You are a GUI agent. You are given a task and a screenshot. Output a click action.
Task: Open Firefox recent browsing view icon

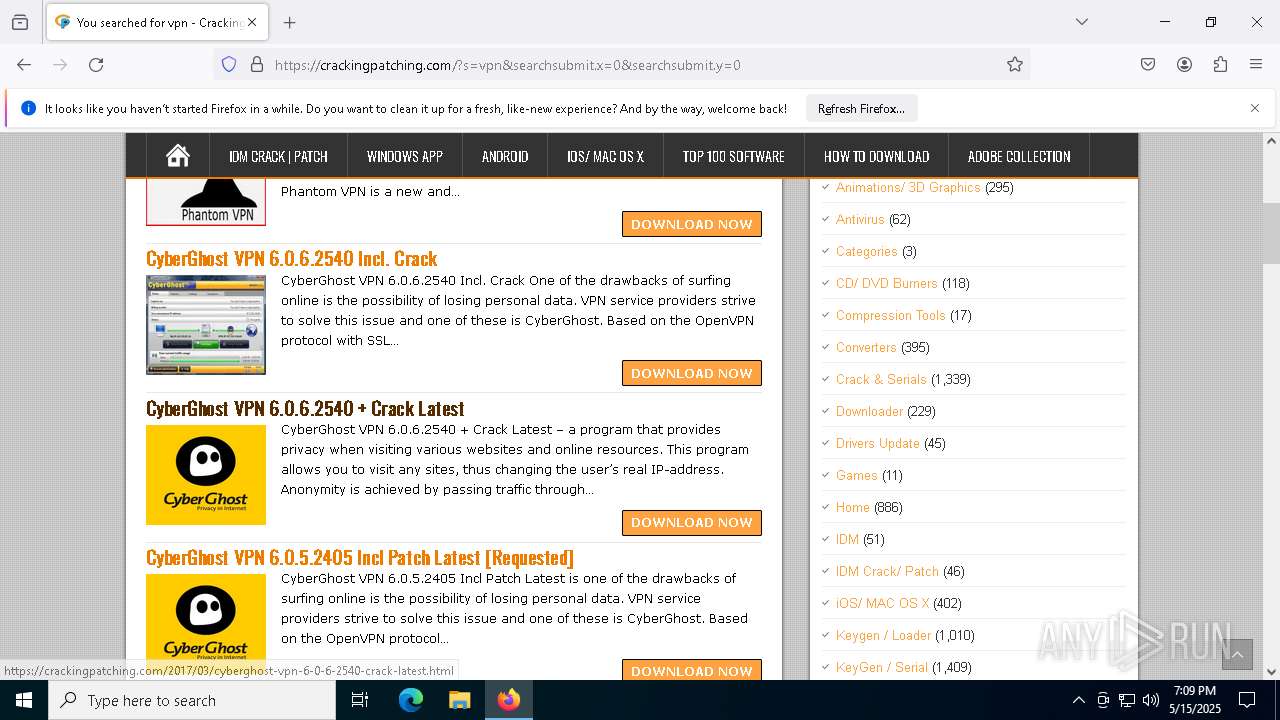click(x=20, y=22)
